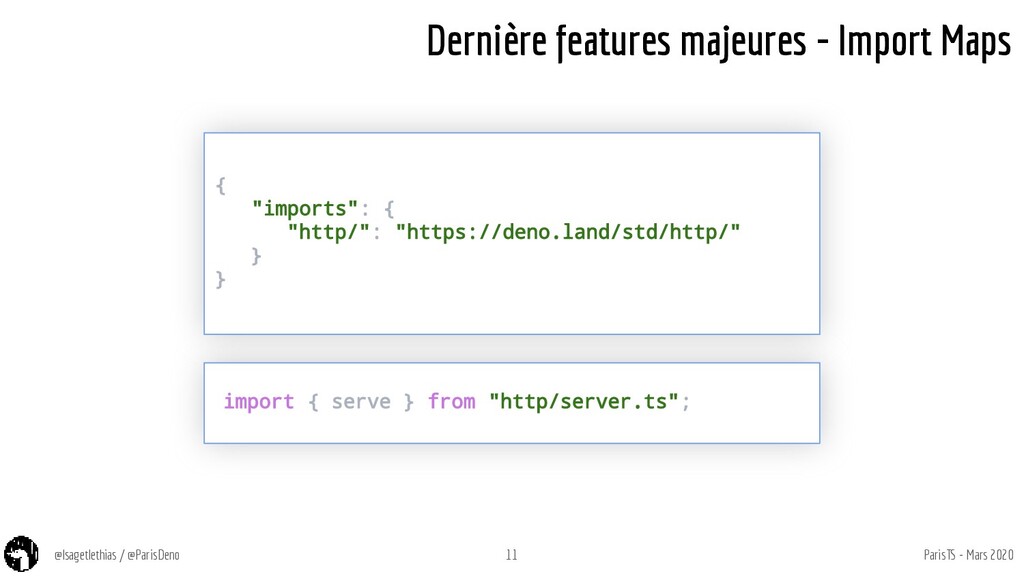The height and width of the screenshot is (576, 1024).
Task: Click the 'import' keyword in the code line
Action: coord(259,401)
